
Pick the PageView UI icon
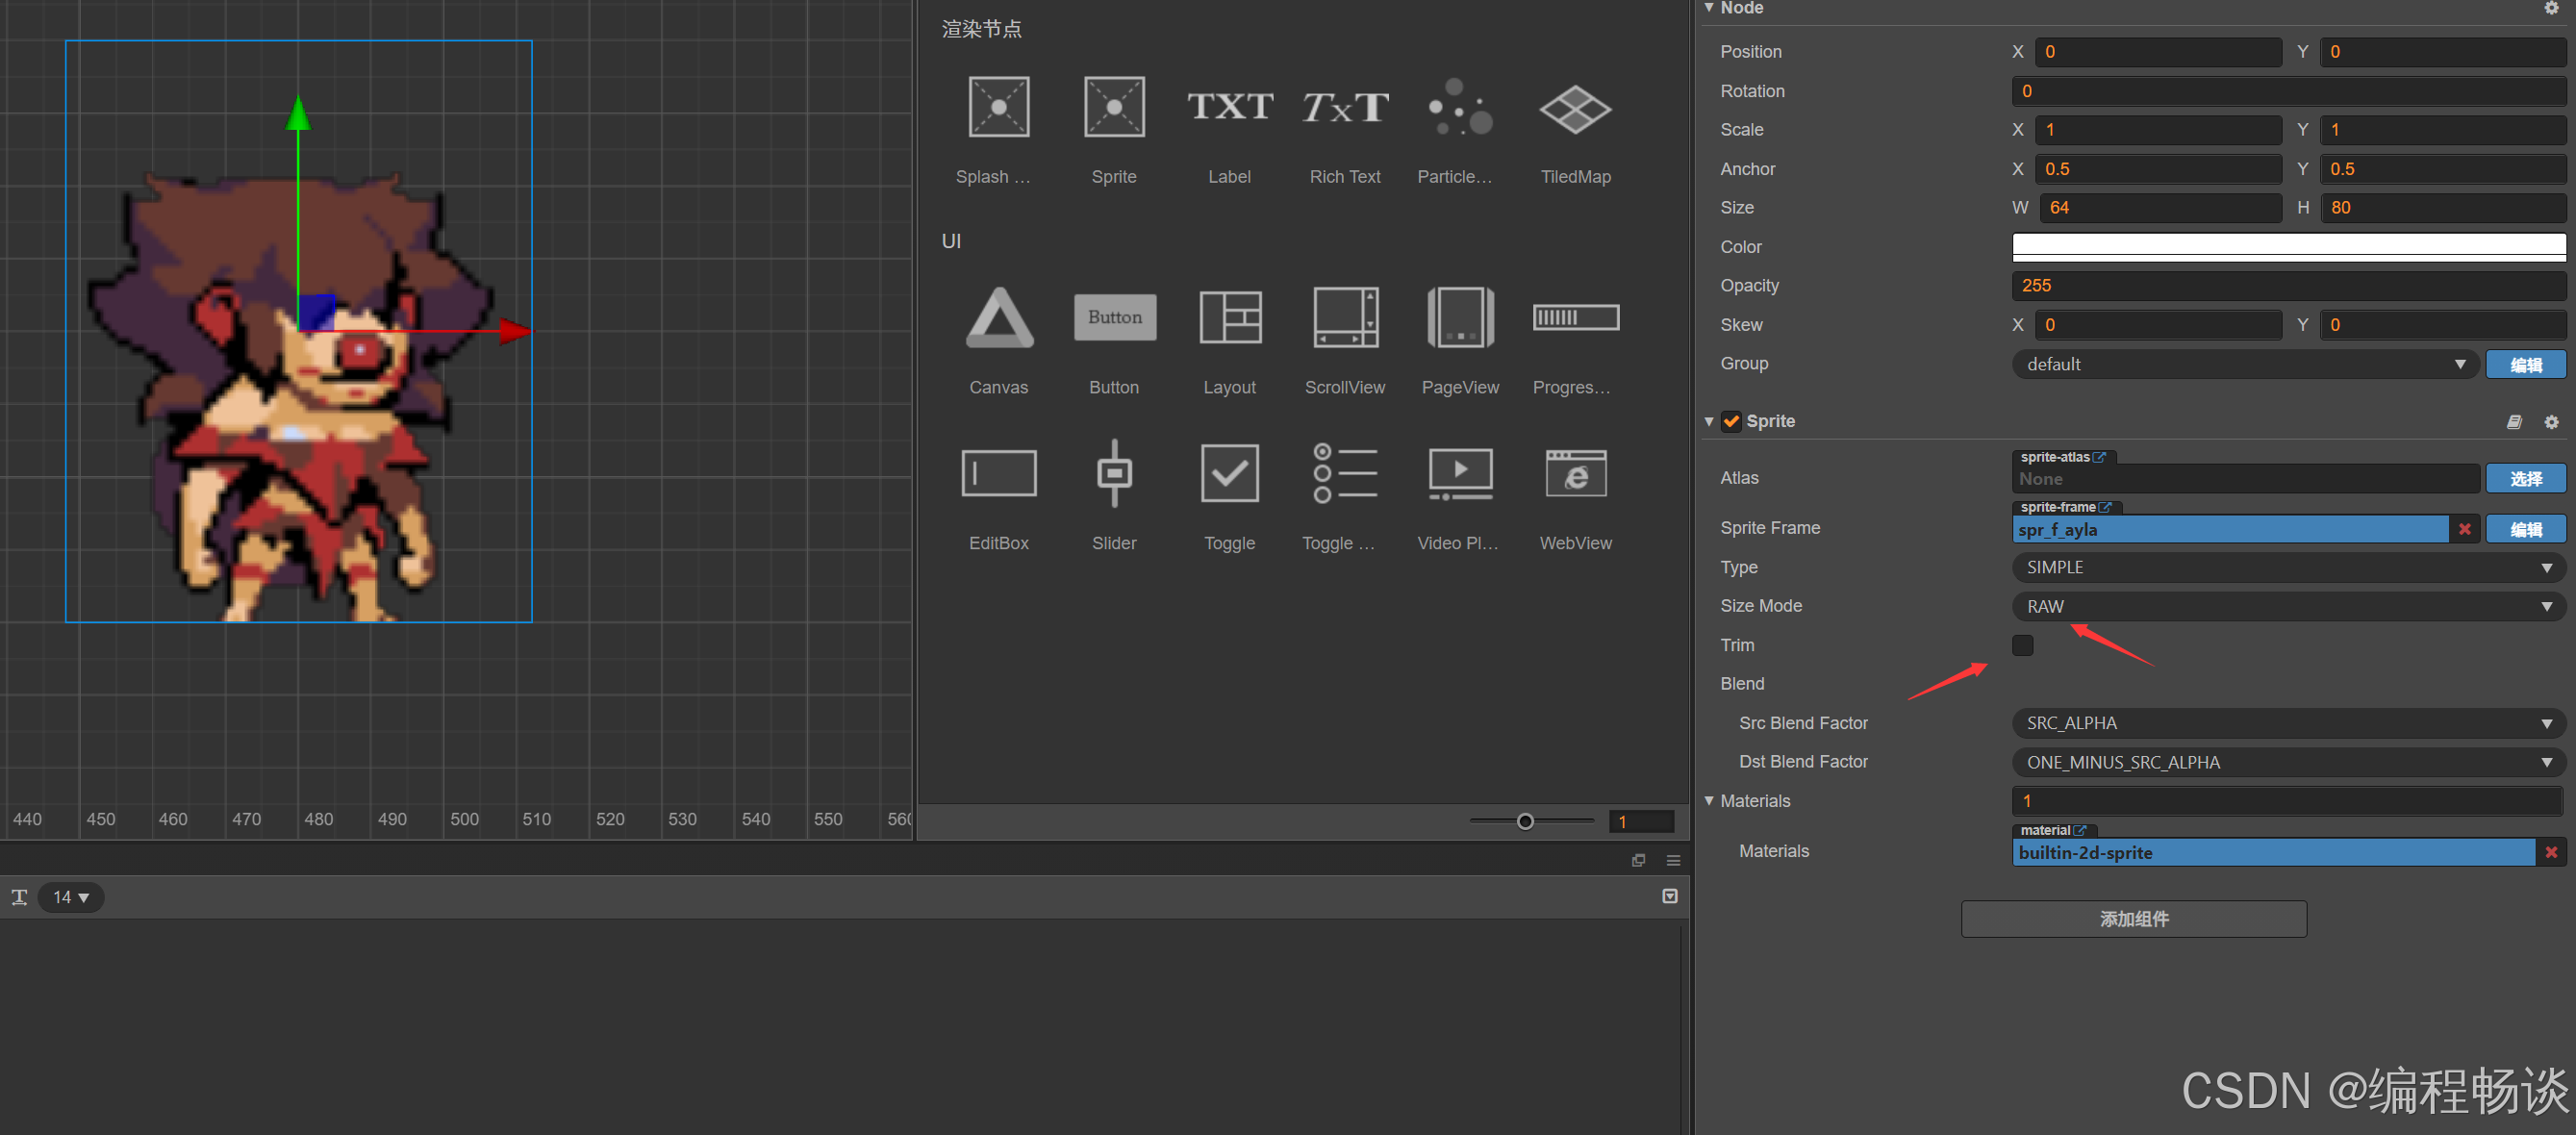tap(1459, 318)
